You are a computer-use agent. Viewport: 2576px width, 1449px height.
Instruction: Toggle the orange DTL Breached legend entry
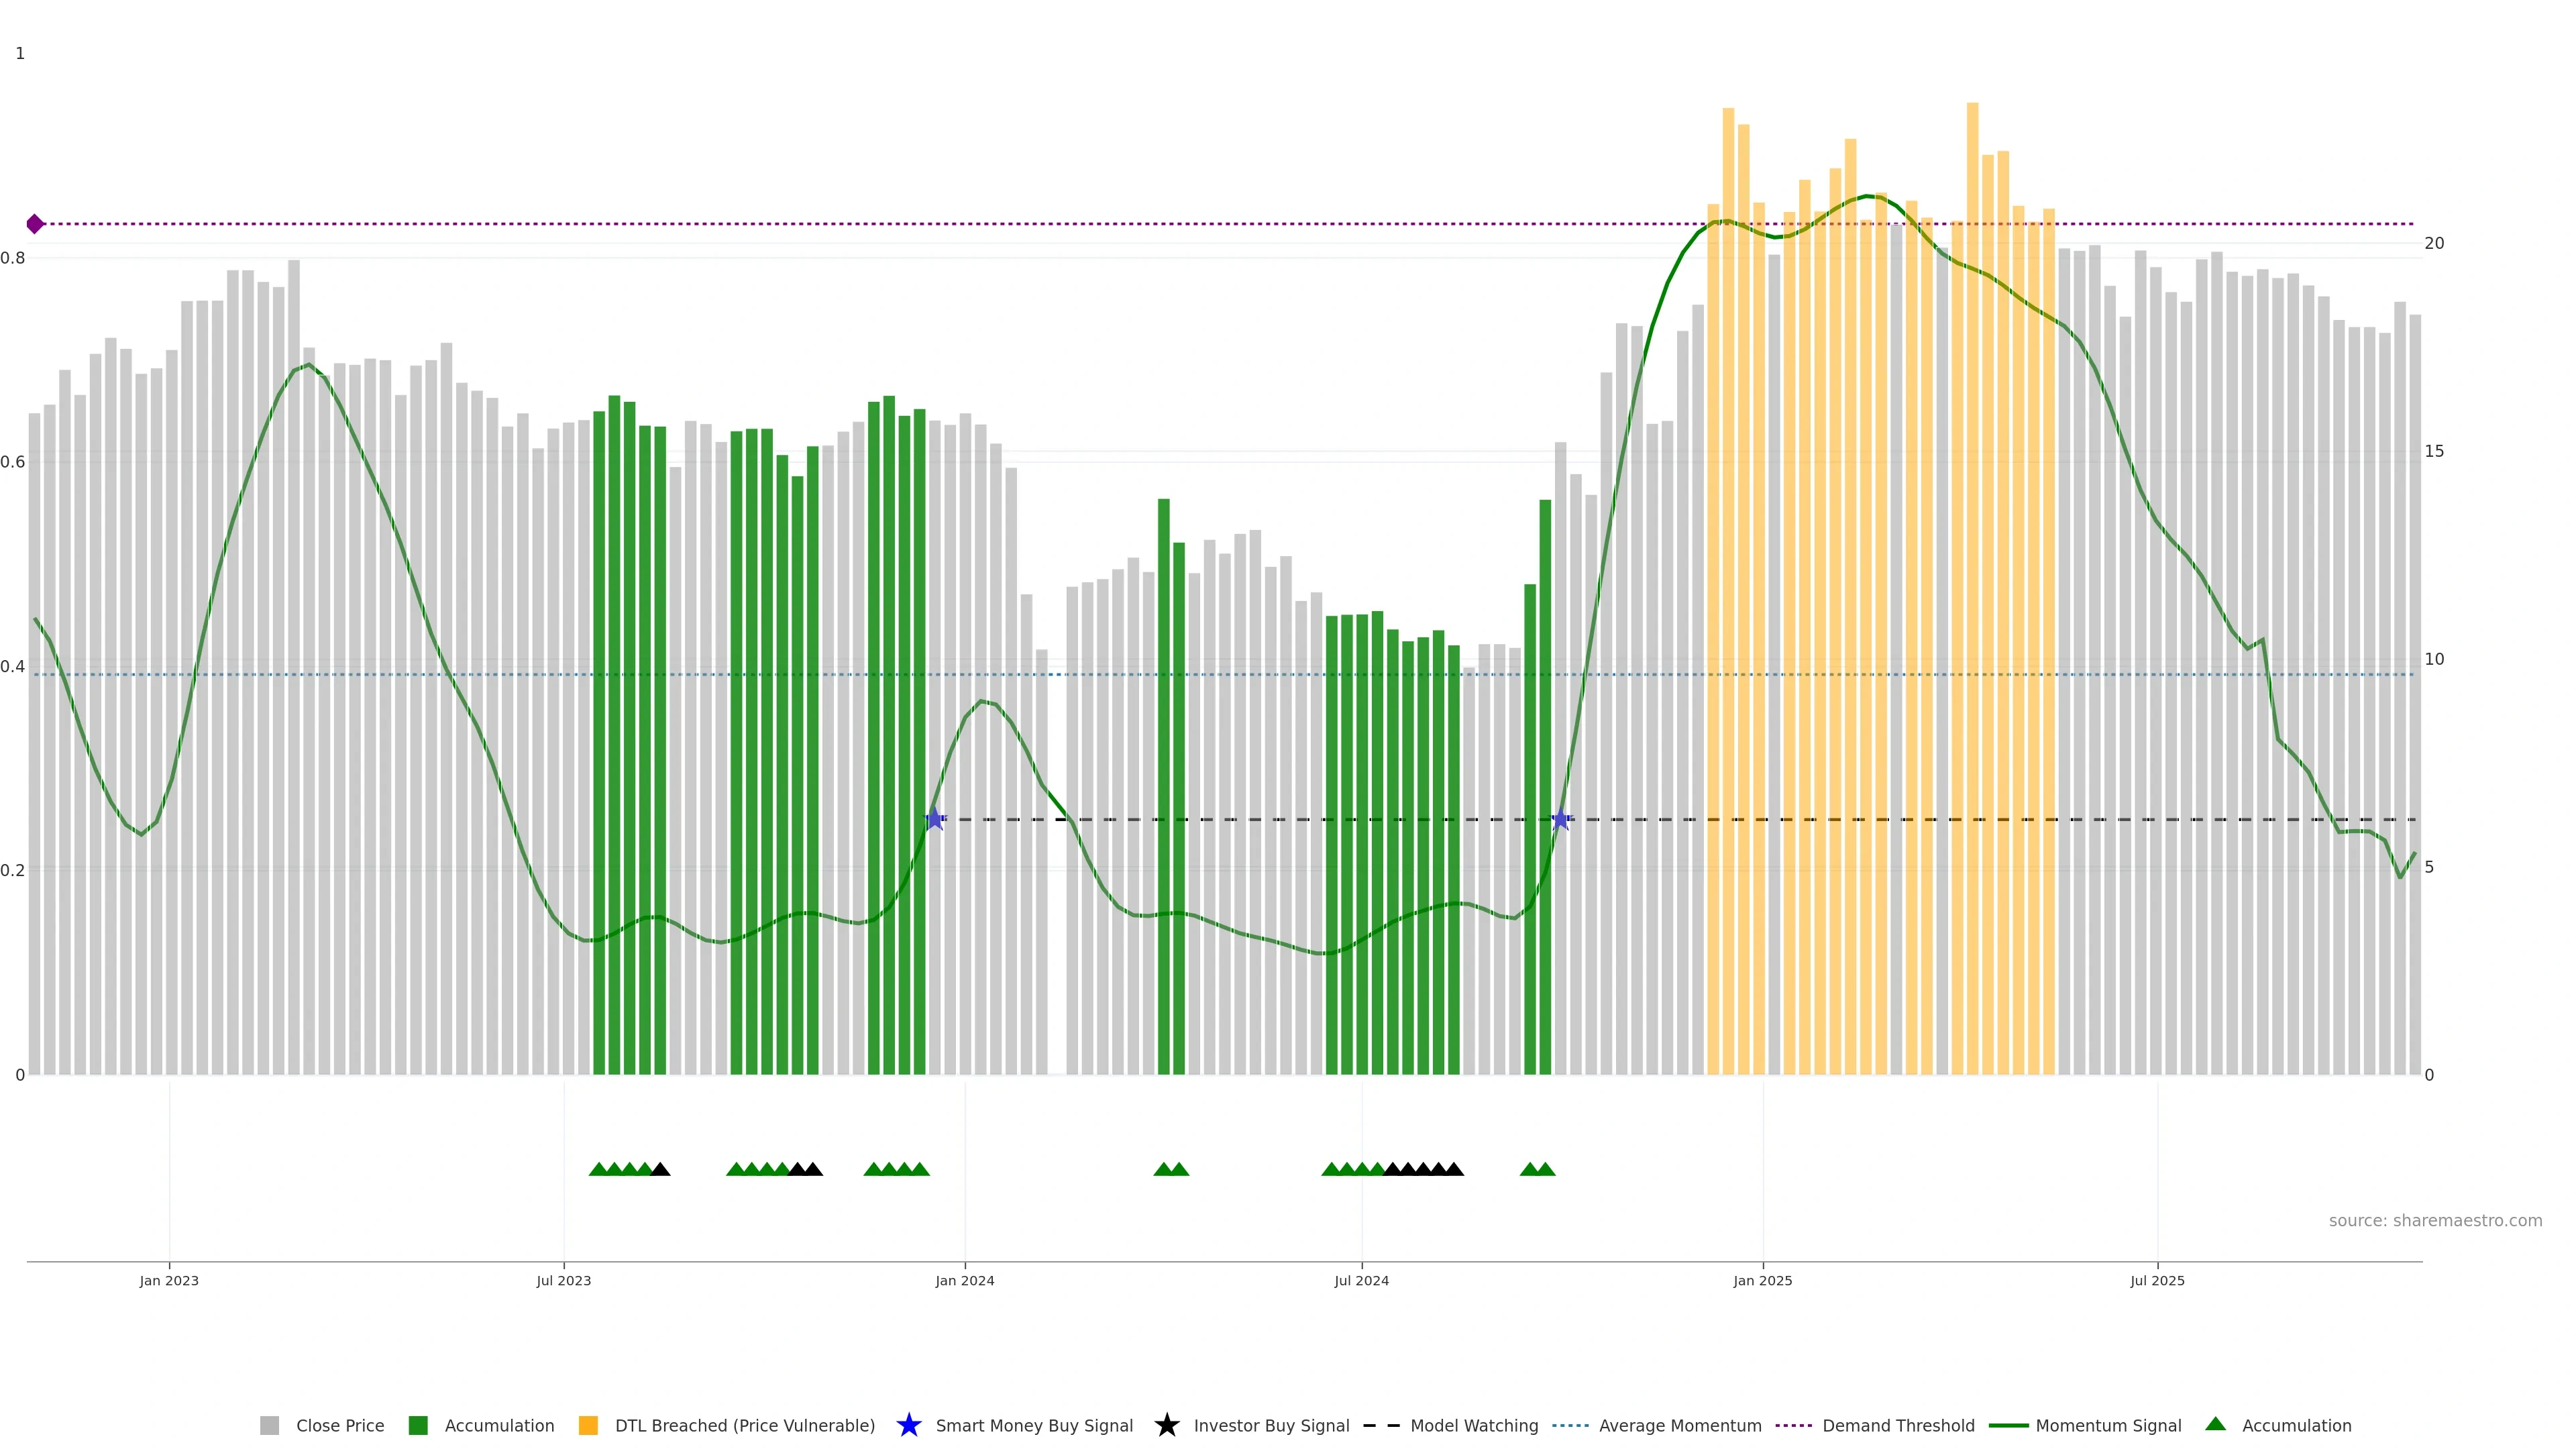[588, 1425]
